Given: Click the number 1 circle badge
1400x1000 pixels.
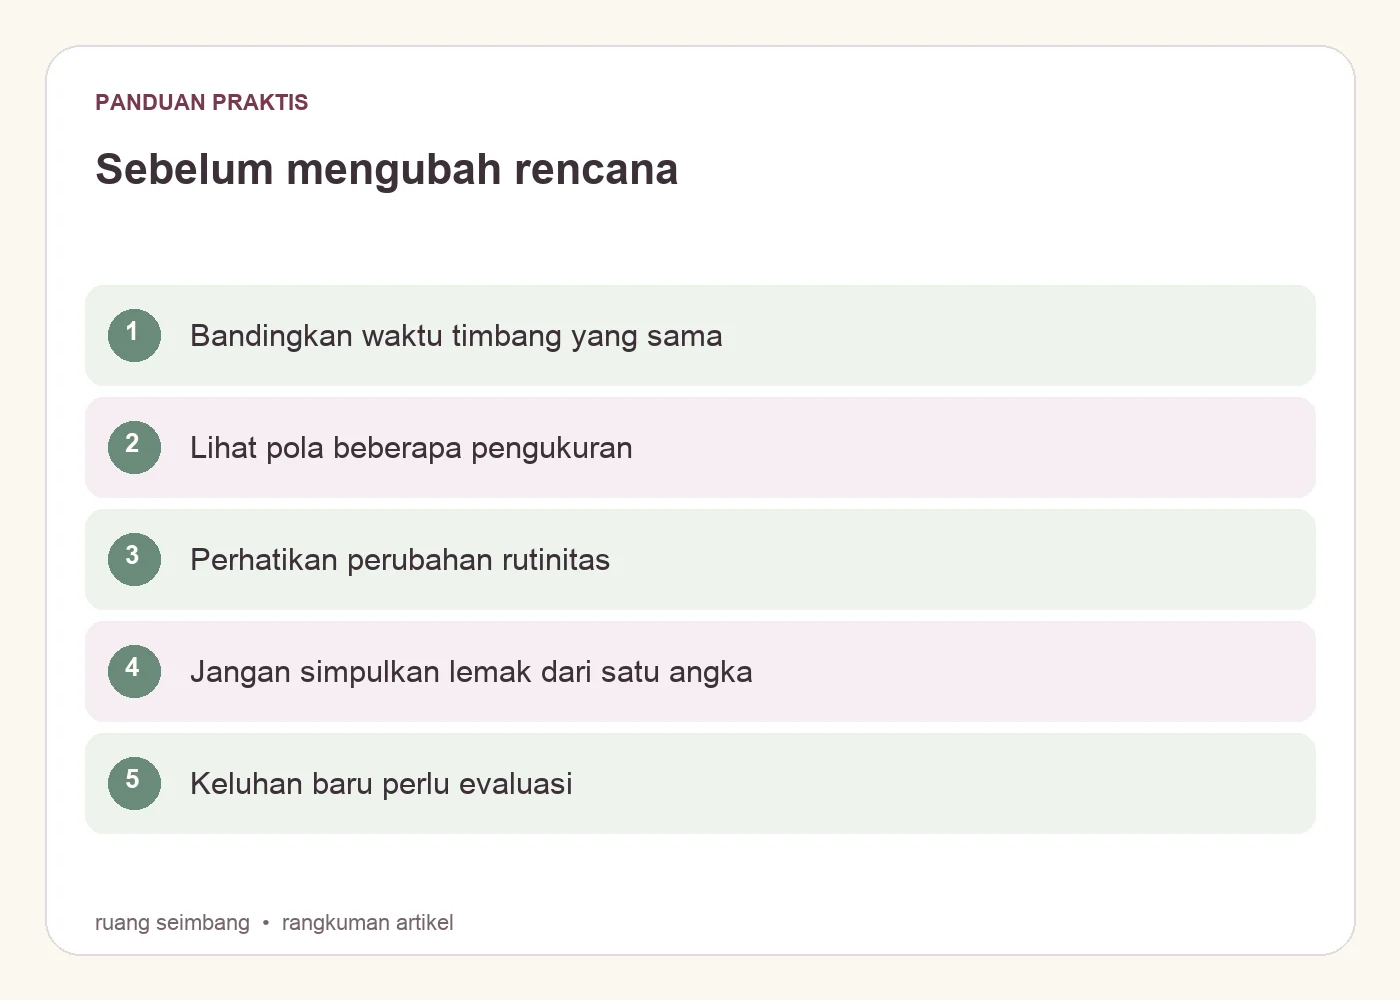Looking at the screenshot, I should 134,335.
